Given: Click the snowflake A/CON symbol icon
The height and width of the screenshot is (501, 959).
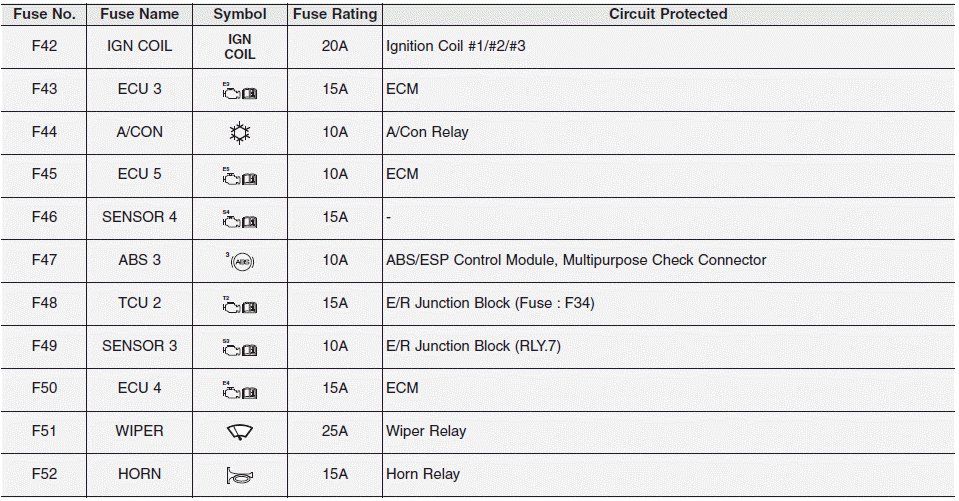Looking at the screenshot, I should [x=240, y=133].
